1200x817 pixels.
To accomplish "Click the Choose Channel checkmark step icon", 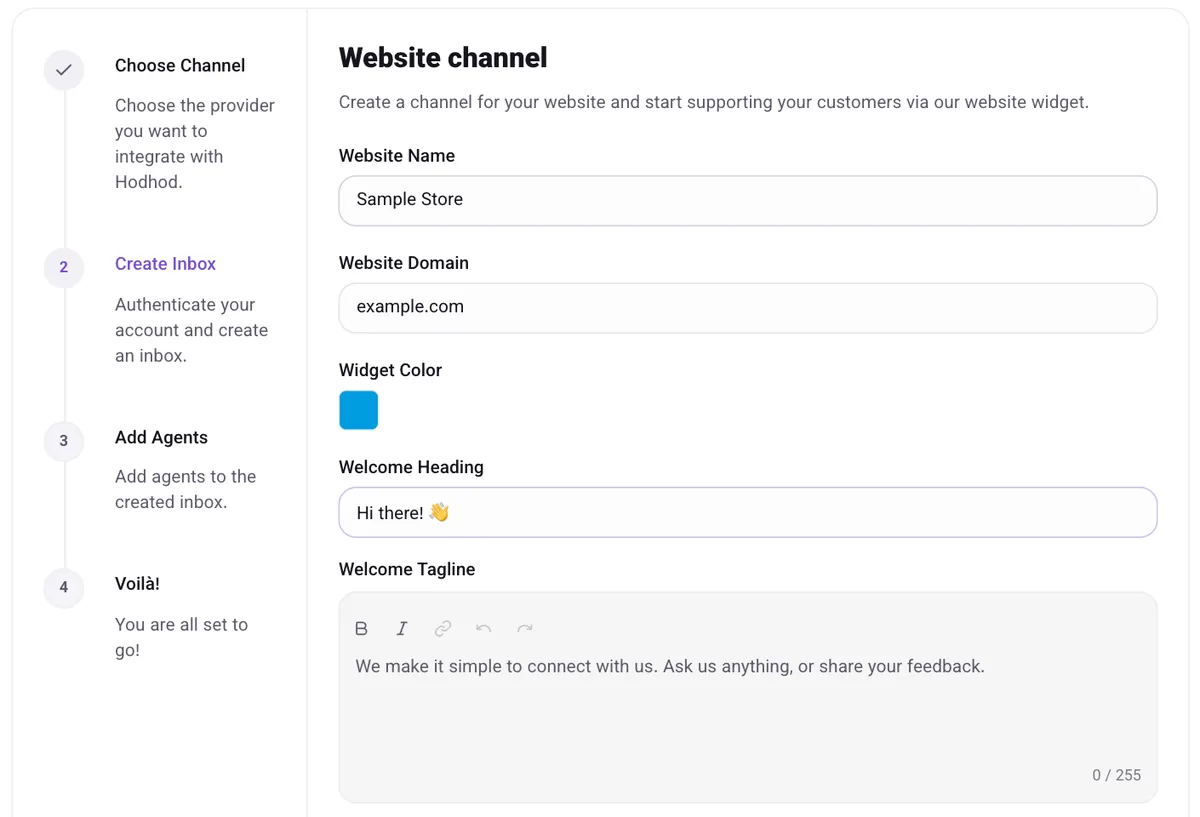I will 64,70.
